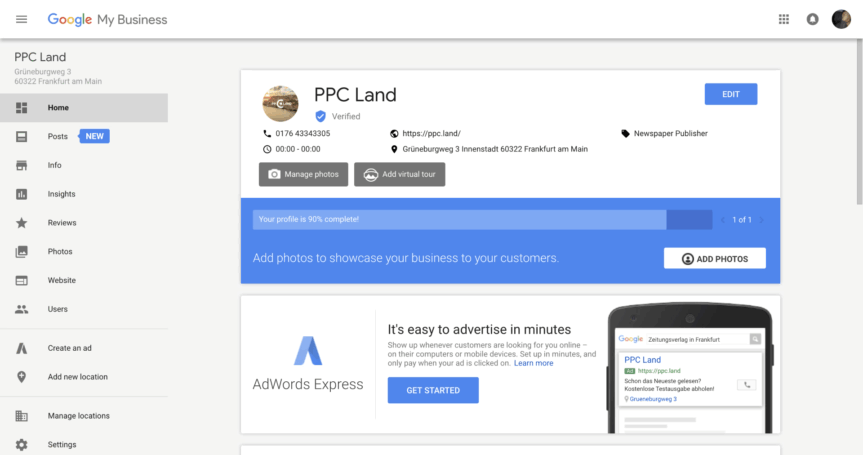The image size is (863, 455).
Task: Click the PPC Land profile picture
Action: [280, 103]
